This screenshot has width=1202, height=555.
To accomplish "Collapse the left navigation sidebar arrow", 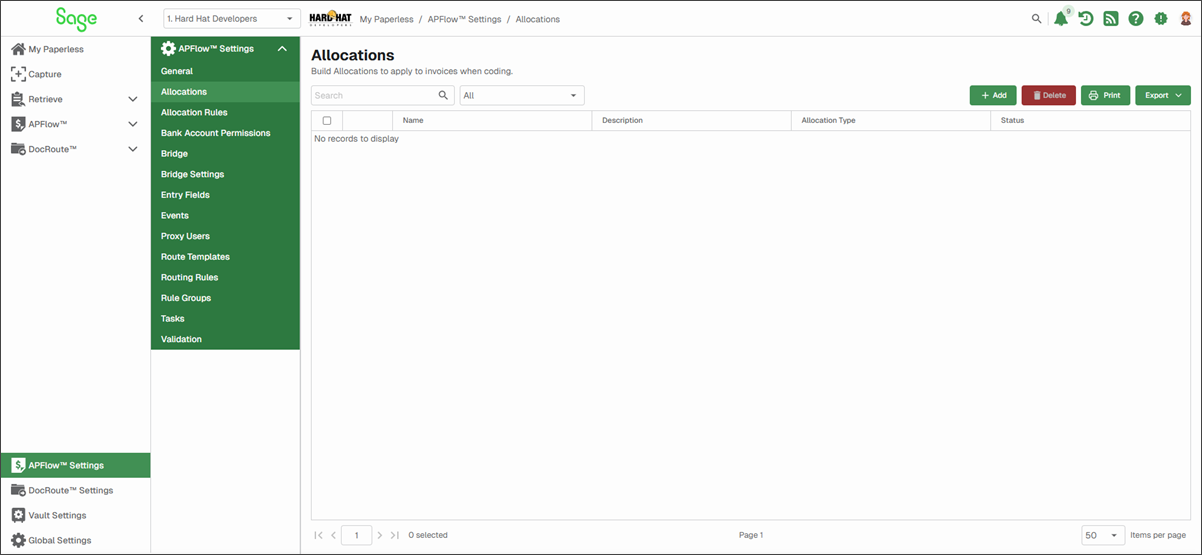I will coord(141,19).
